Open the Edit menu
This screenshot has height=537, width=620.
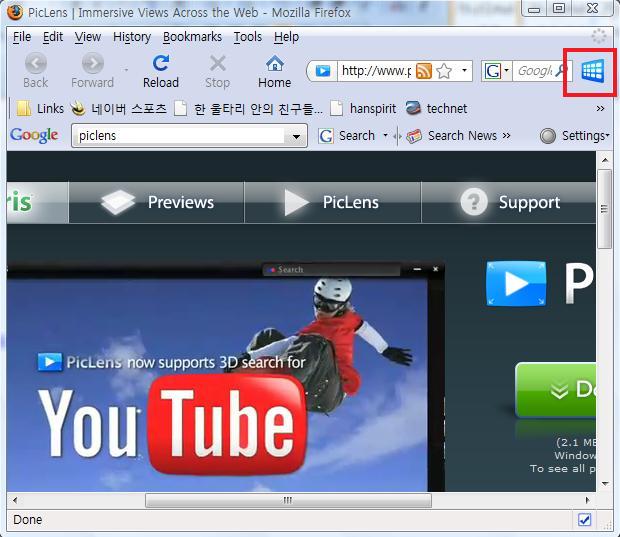53,37
